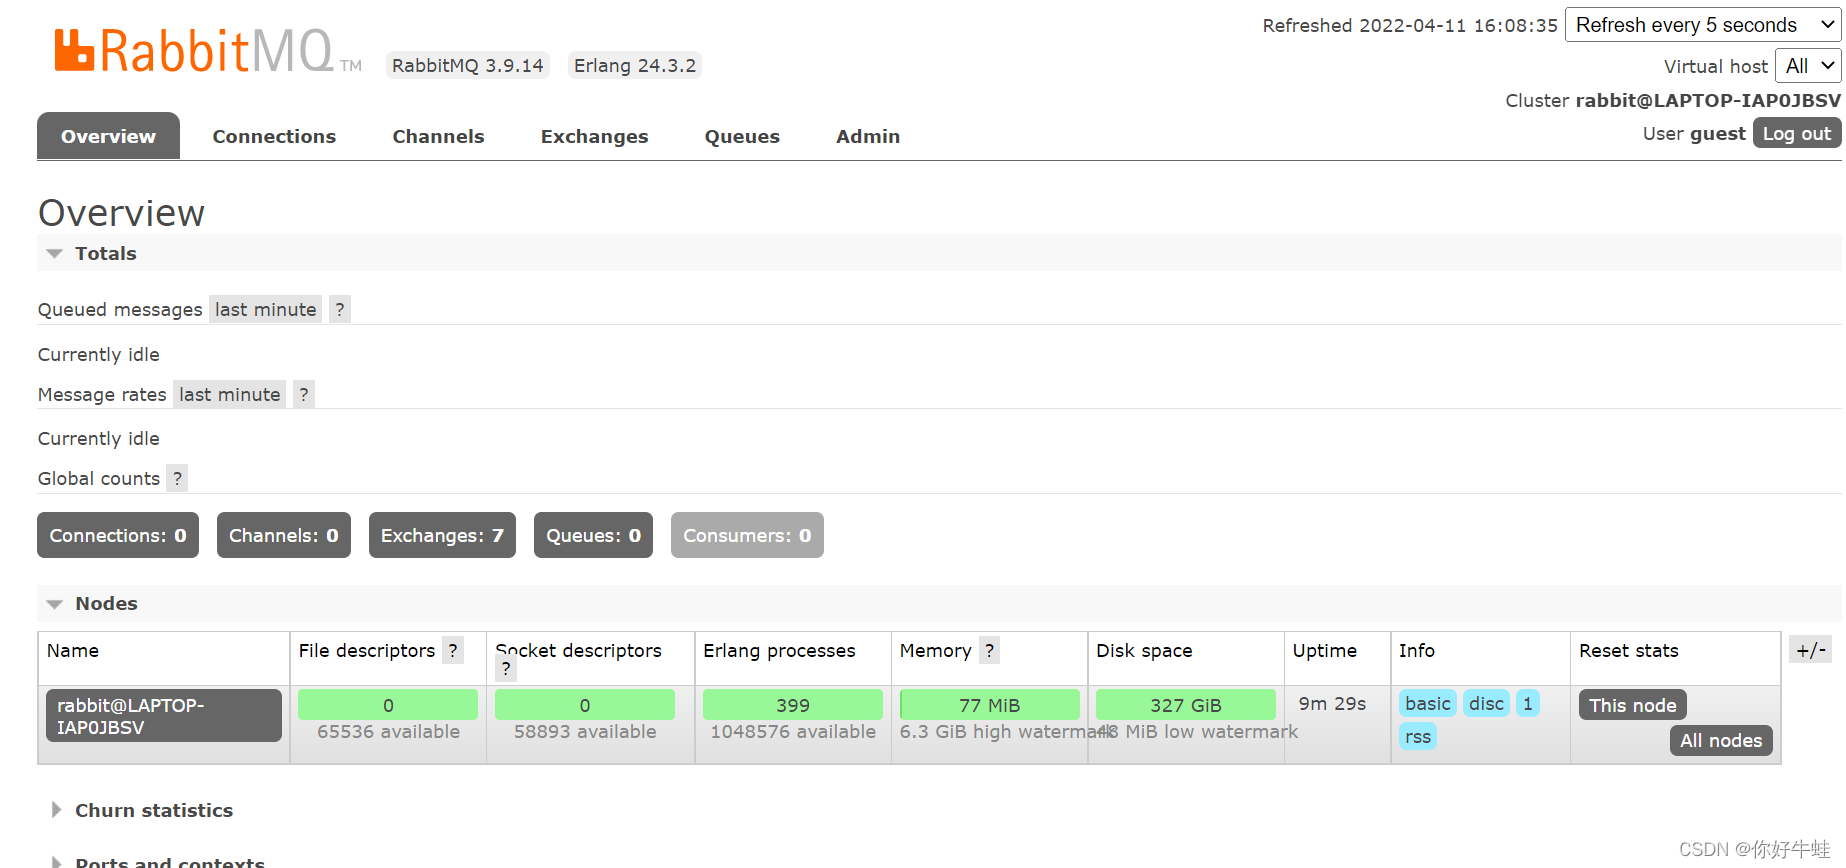Log out the guest user
Screen dimensions: 1846x868
(1796, 133)
